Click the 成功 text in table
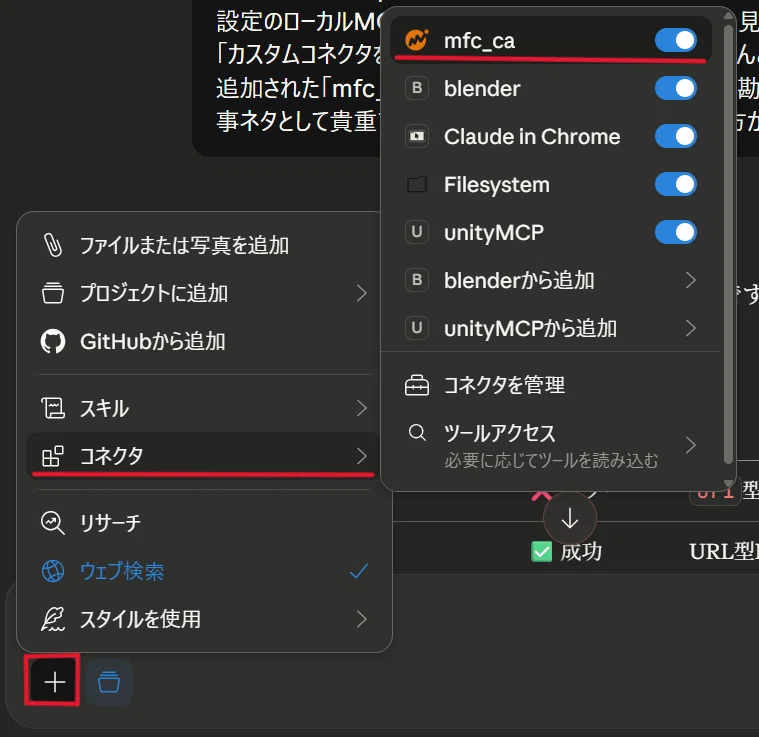Viewport: 759px width, 737px height. click(581, 552)
